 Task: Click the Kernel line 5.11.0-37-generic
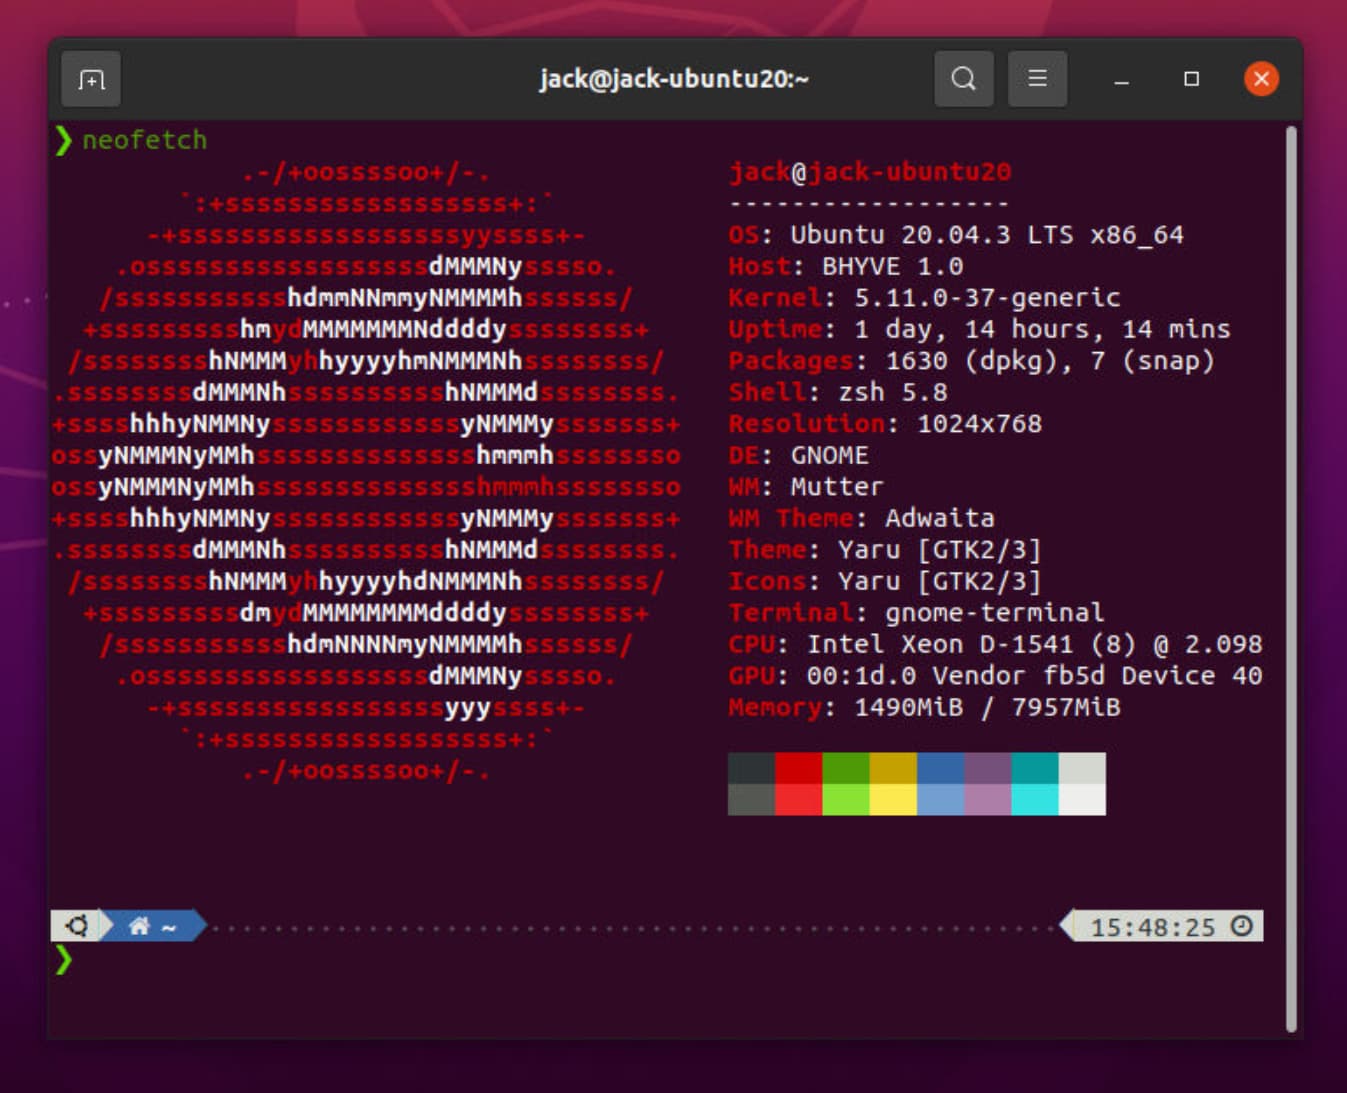(924, 298)
